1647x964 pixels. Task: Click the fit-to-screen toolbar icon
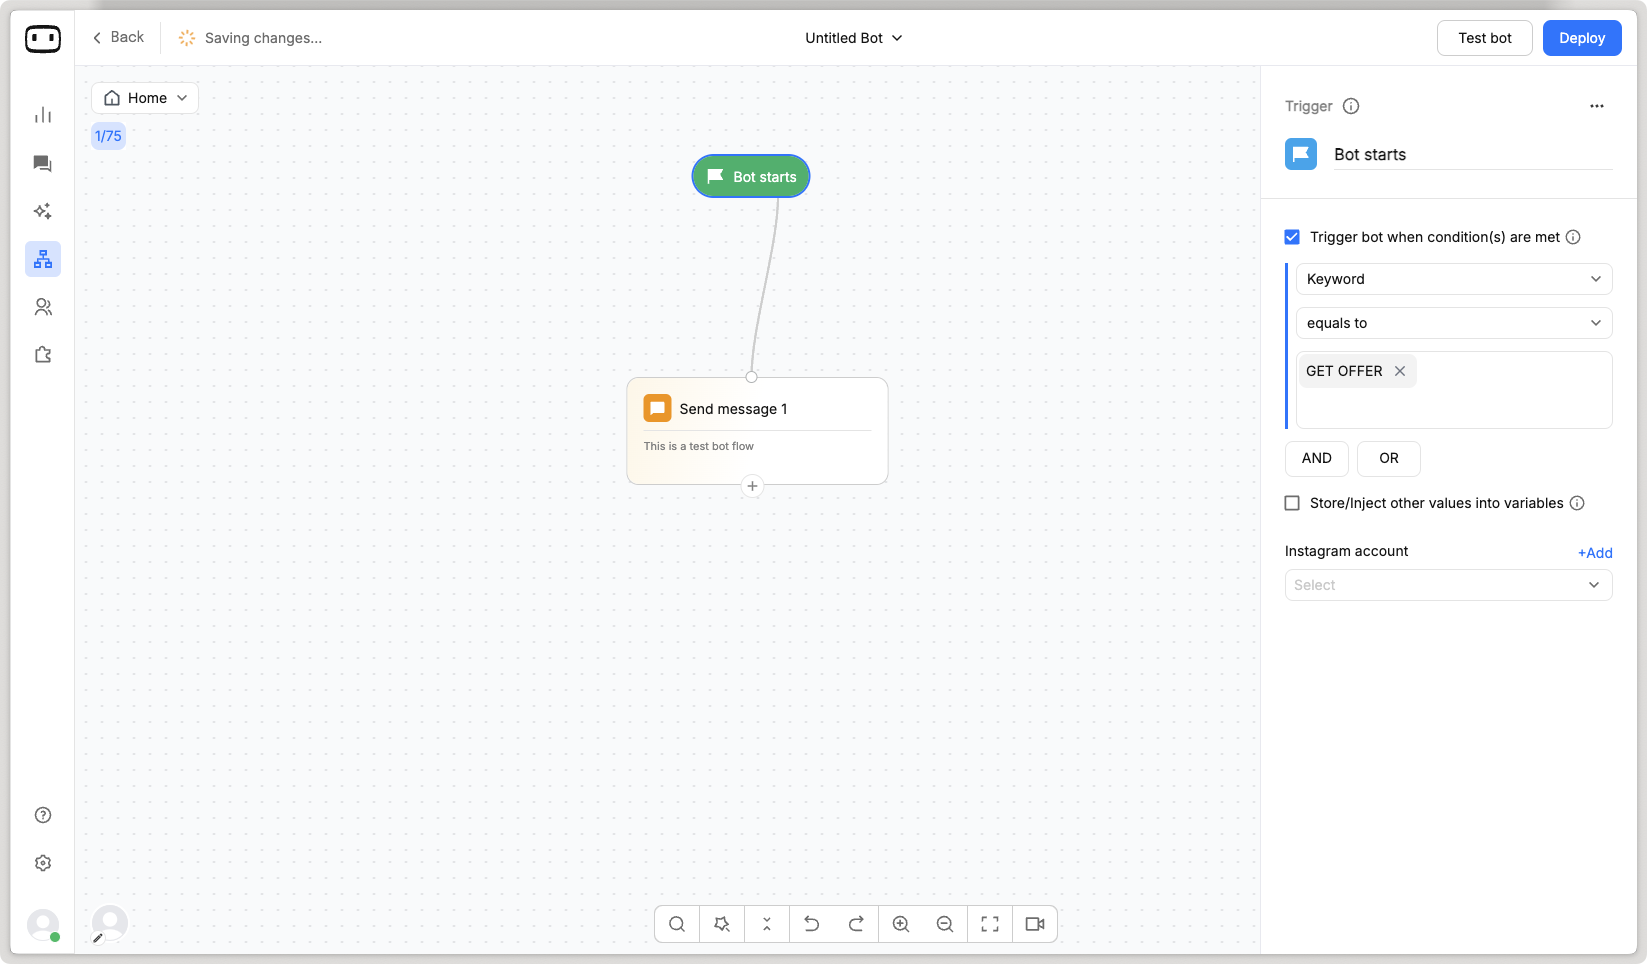989,924
